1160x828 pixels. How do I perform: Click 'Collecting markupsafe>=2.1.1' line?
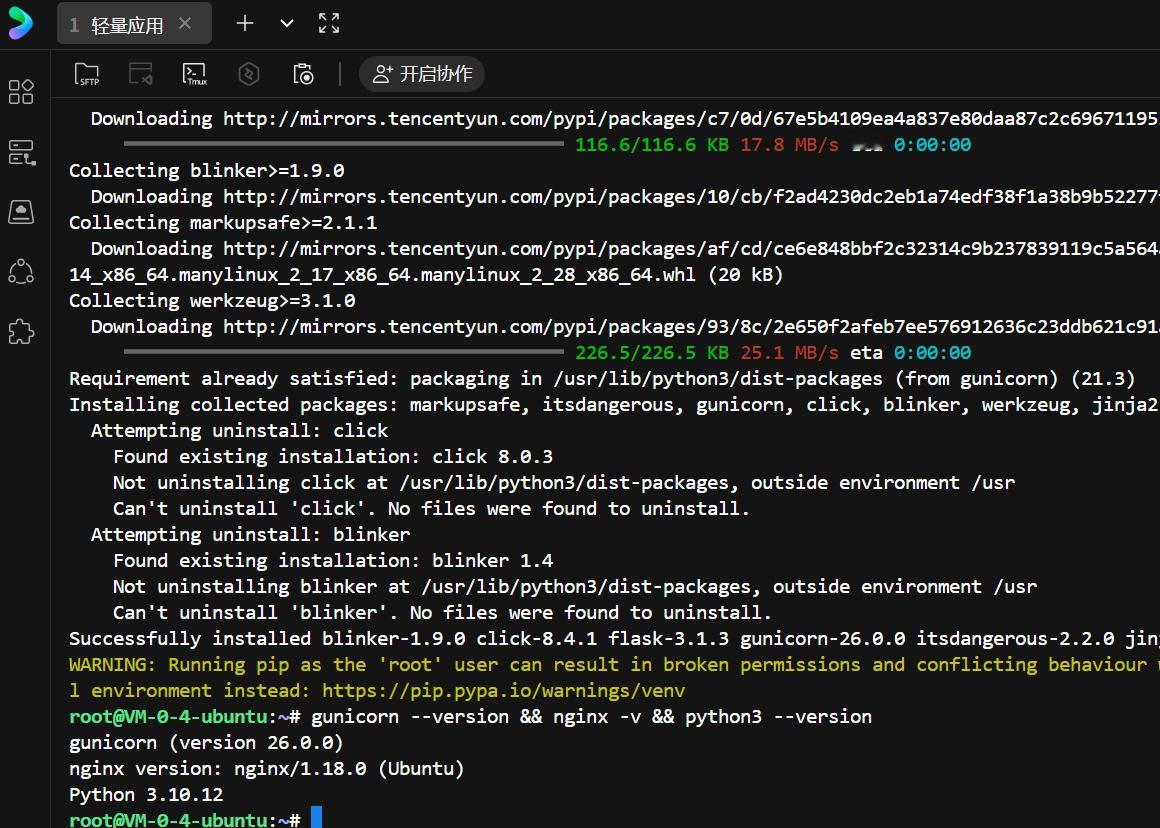tap(223, 223)
